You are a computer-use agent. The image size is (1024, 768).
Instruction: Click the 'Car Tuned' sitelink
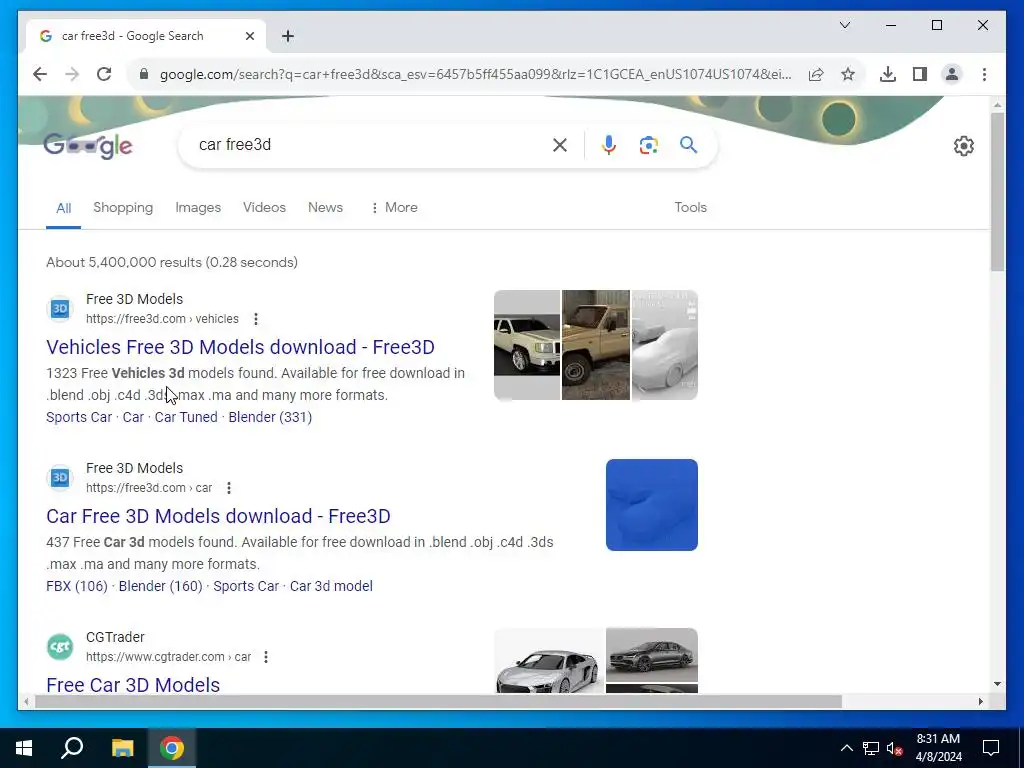point(186,417)
